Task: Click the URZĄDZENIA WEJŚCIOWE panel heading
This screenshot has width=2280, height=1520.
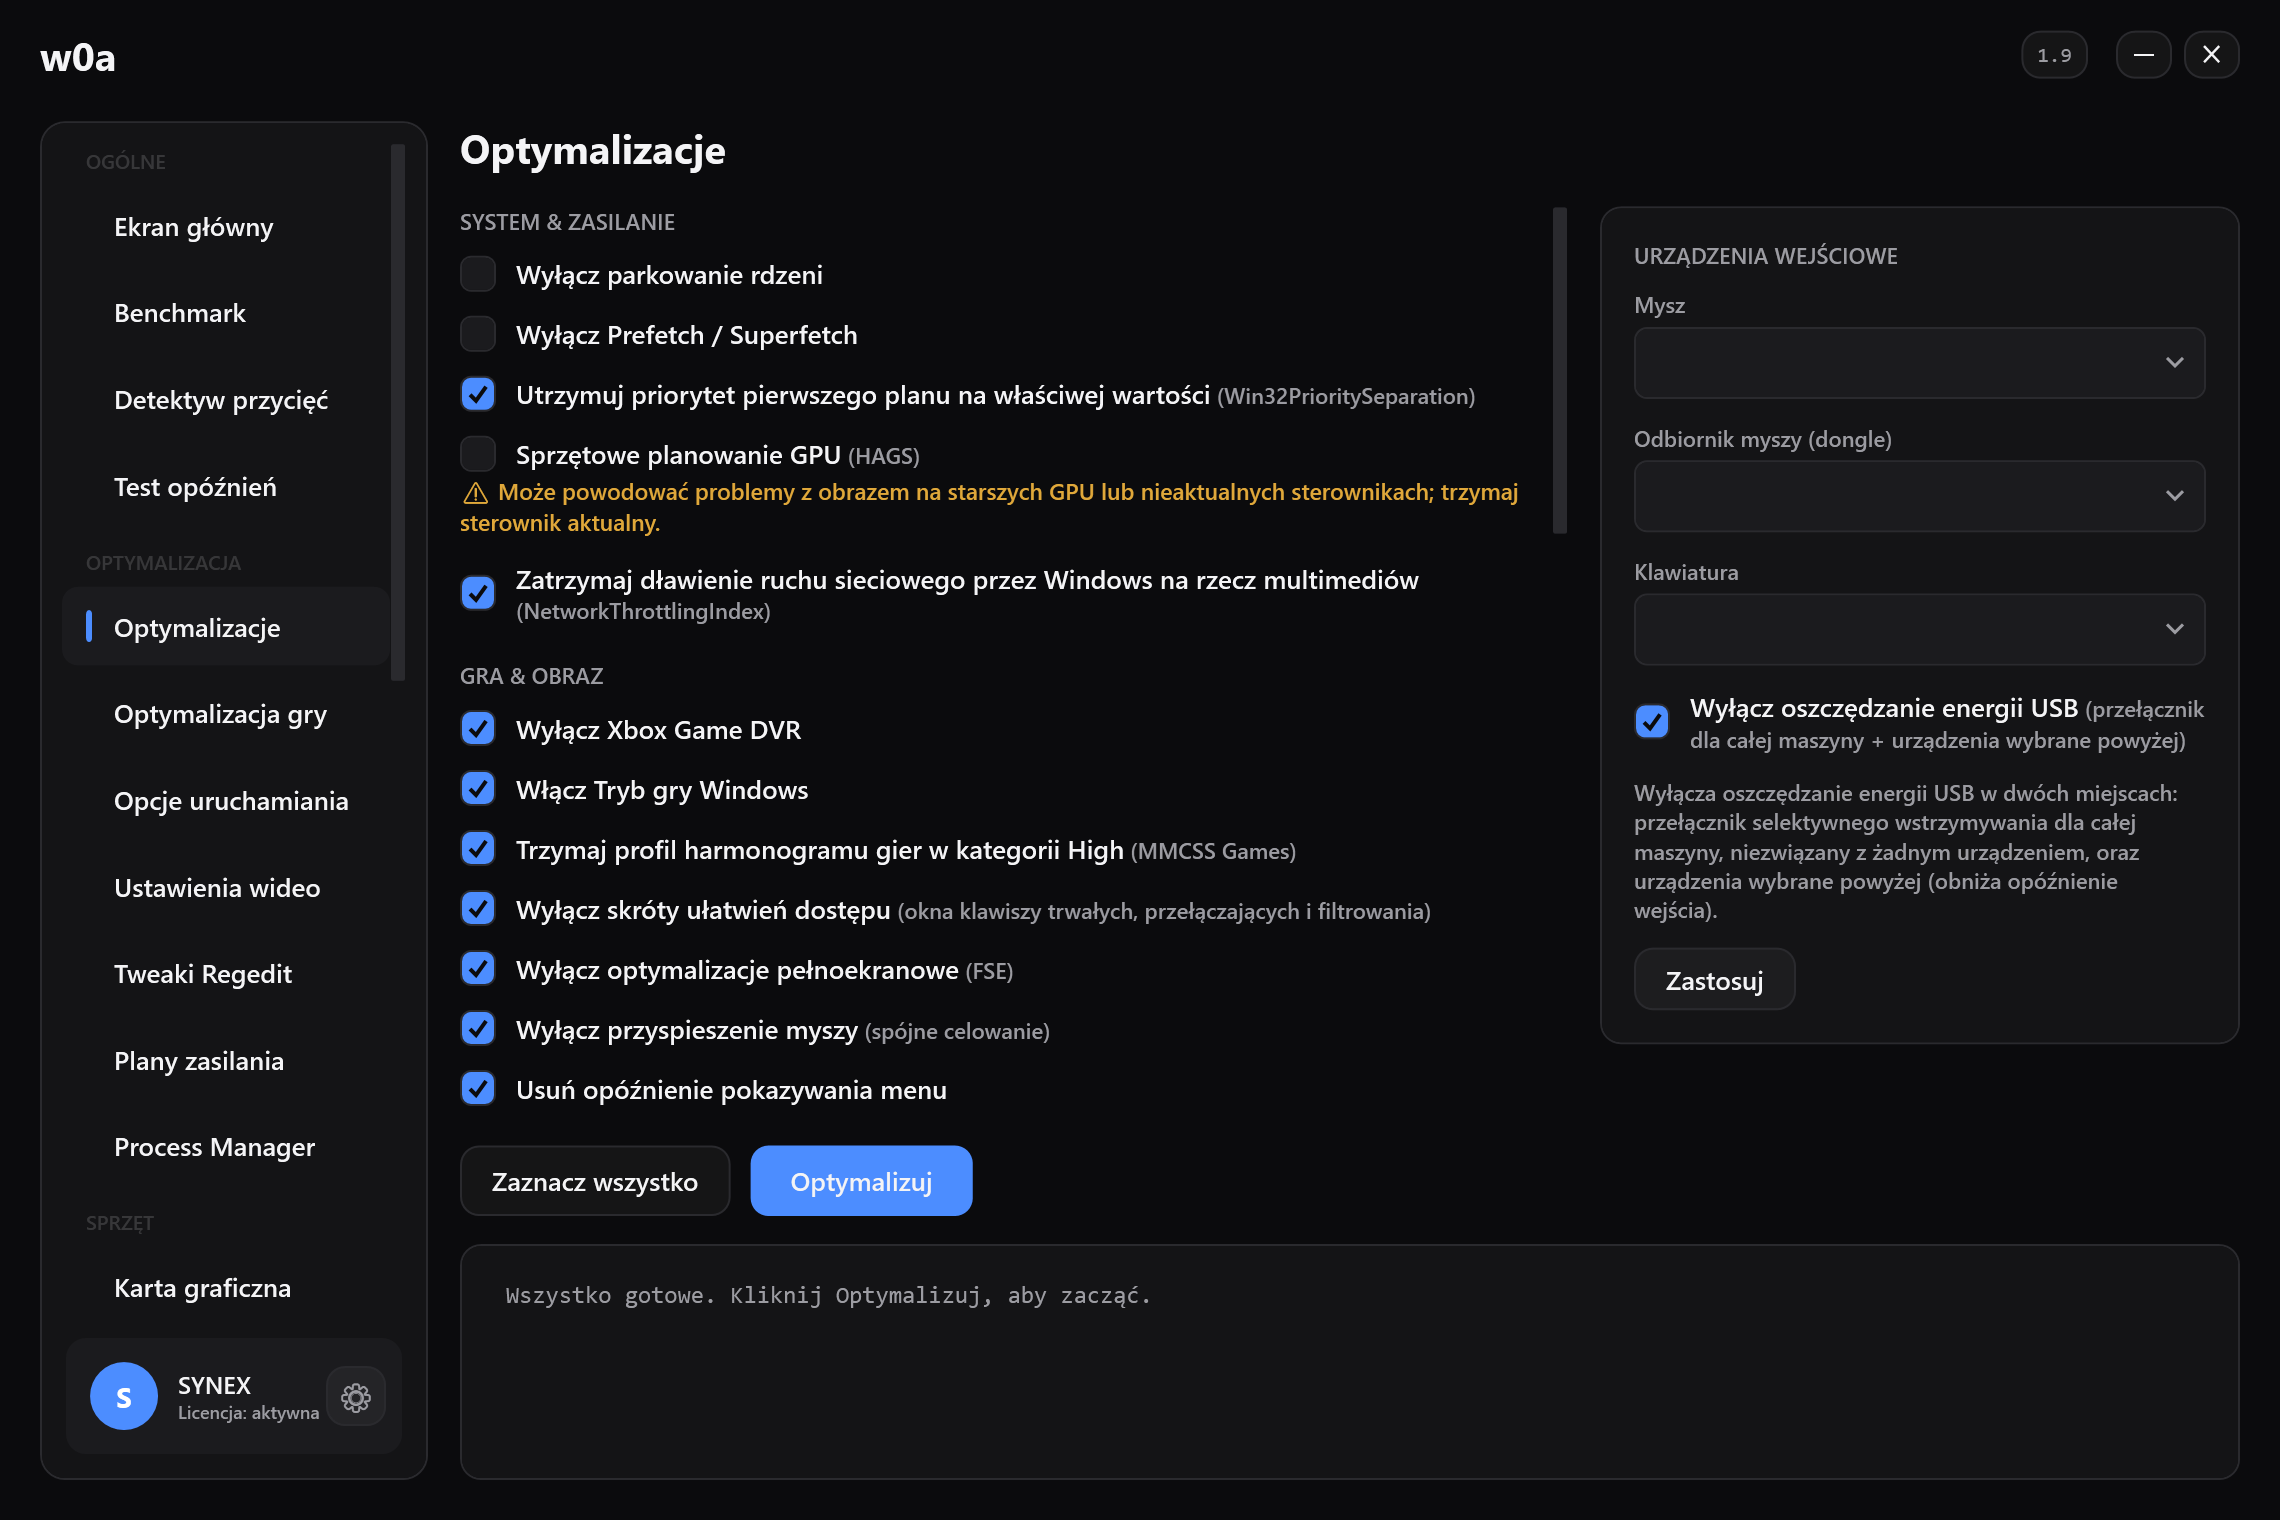Action: tap(1765, 256)
